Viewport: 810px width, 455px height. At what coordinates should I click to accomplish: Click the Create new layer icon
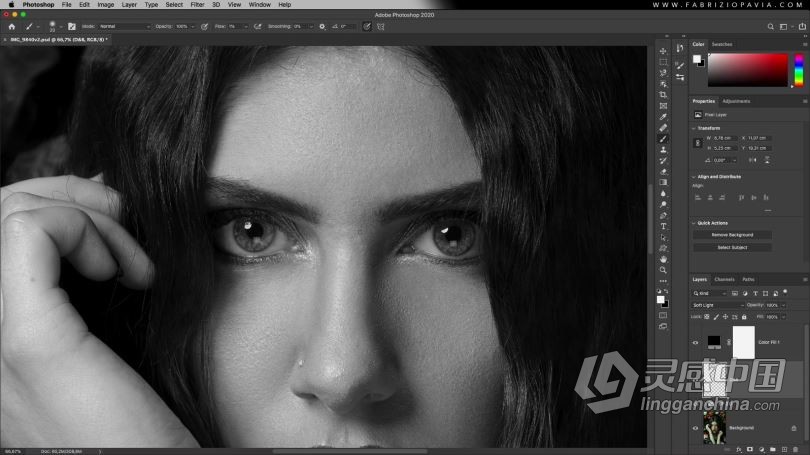[784, 450]
